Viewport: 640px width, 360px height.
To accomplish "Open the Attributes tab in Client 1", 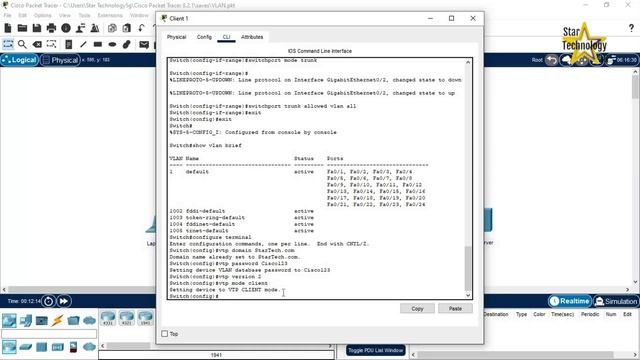I will tap(252, 37).
